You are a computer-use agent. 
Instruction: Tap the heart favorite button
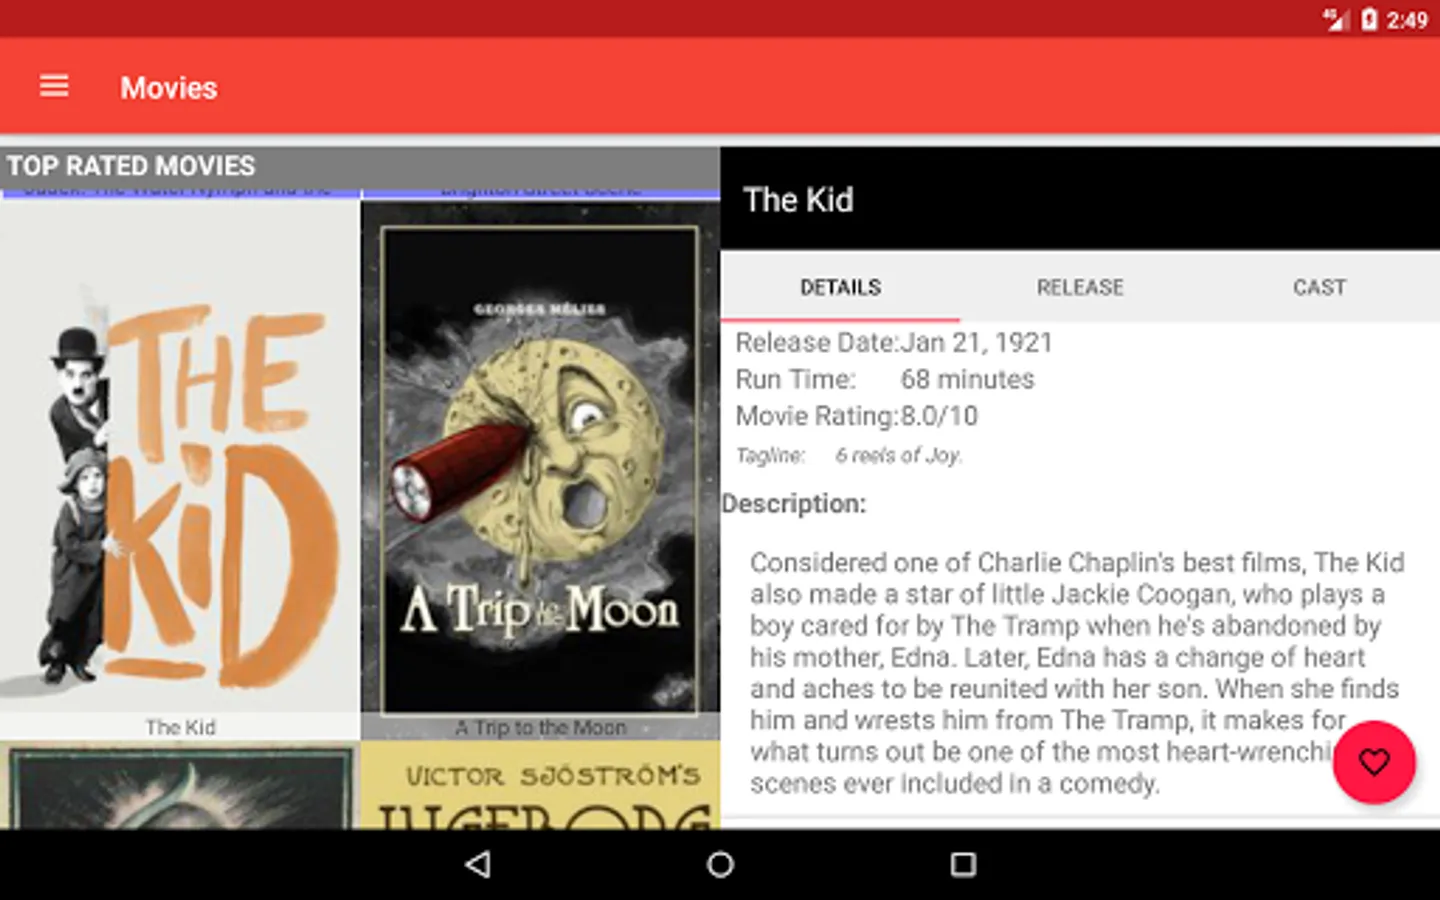point(1374,762)
